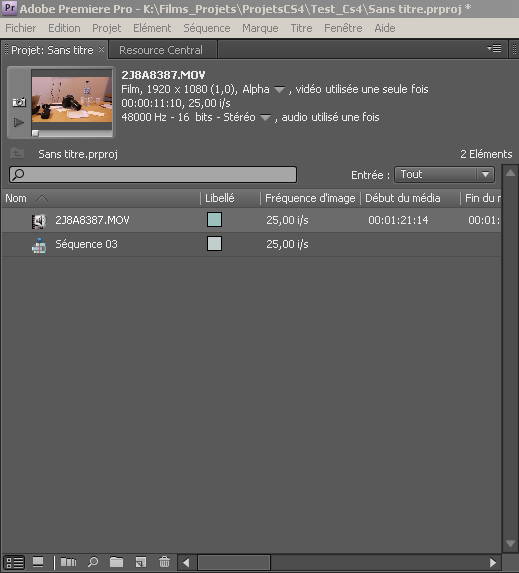Open the Fenêtre menu
The image size is (519, 573).
tap(343, 28)
